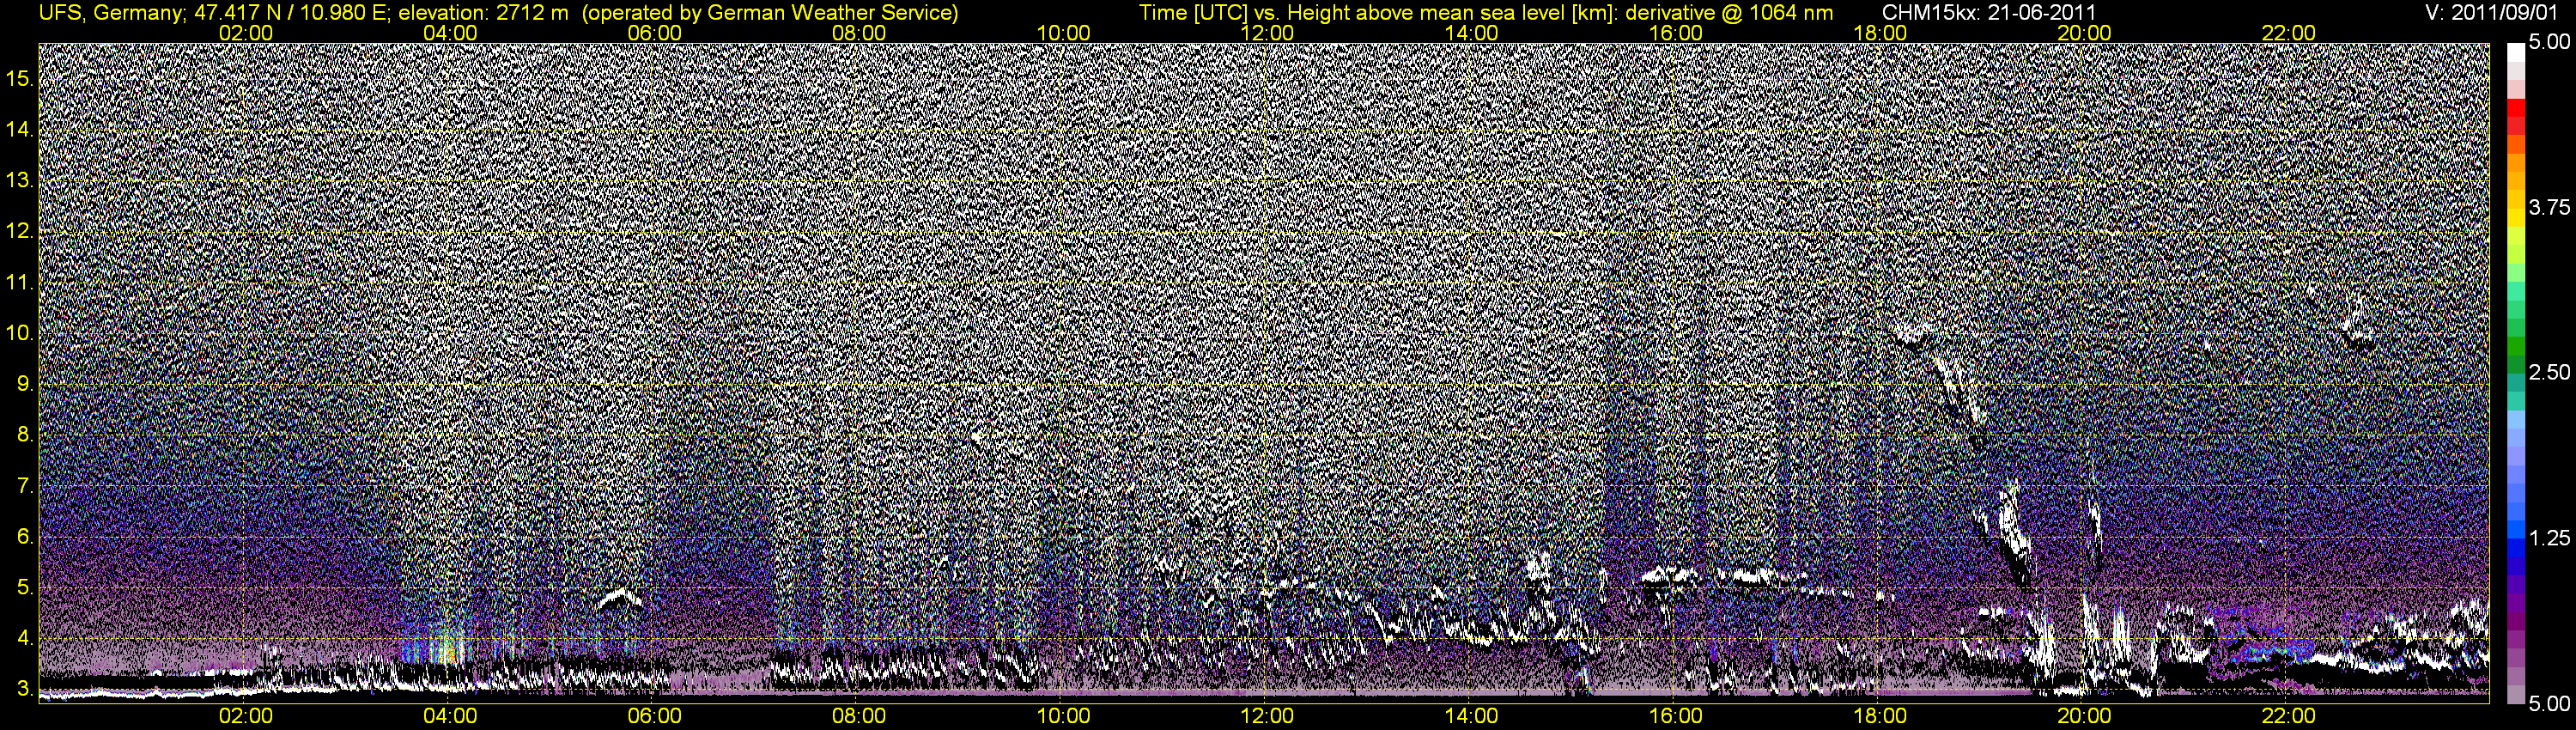Click the 3.75 color scale value
The height and width of the screenshot is (730, 2576).
tap(2549, 207)
